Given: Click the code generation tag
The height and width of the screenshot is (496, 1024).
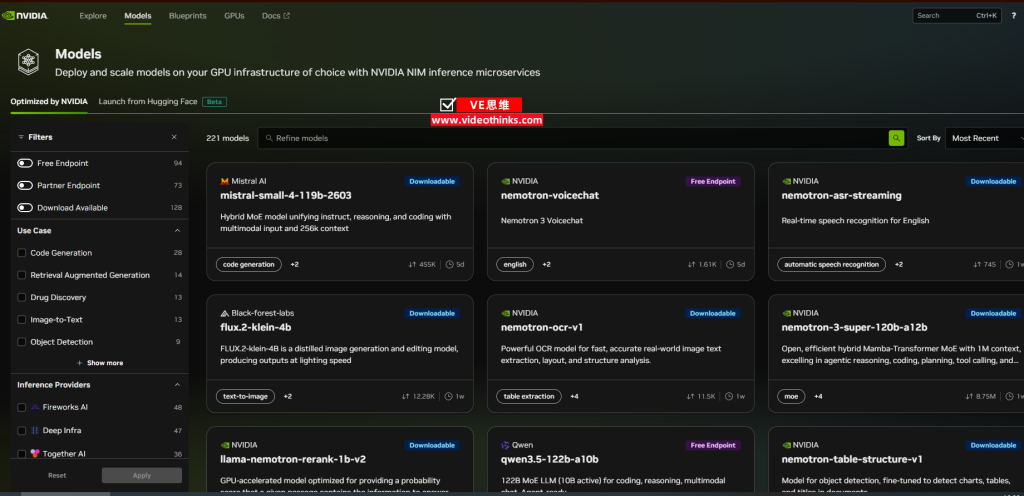Looking at the screenshot, I should (249, 264).
